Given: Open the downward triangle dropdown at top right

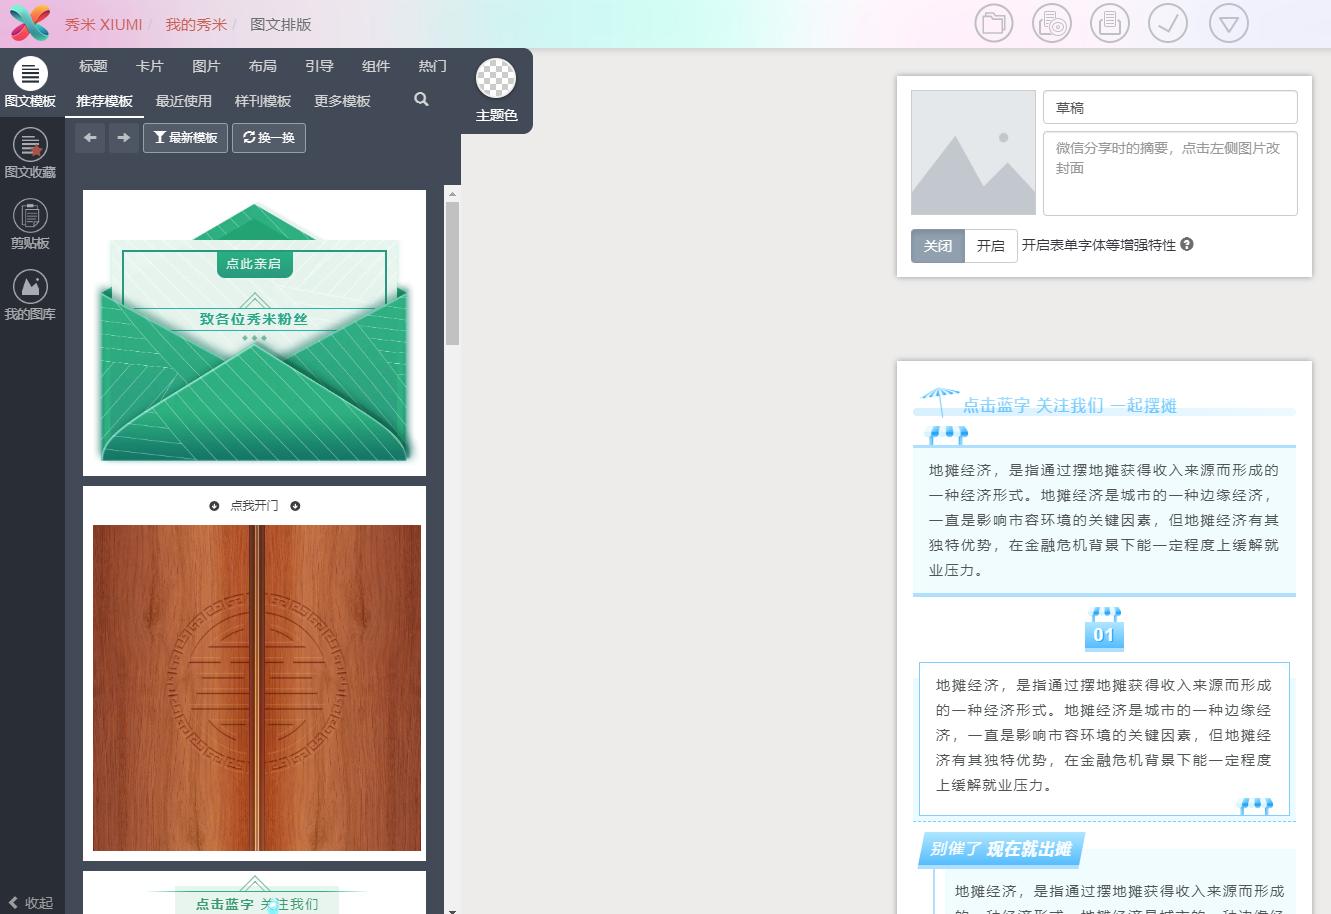Looking at the screenshot, I should [x=1228, y=22].
